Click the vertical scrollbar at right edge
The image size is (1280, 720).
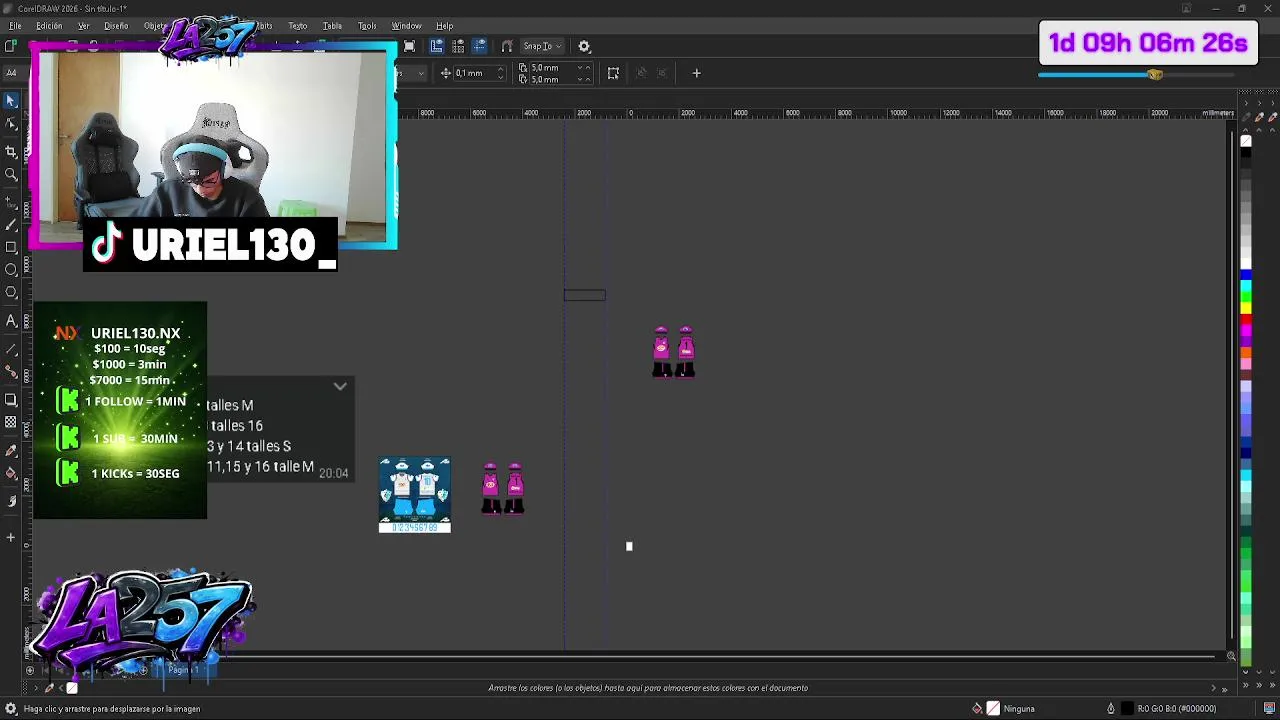(x=1231, y=385)
